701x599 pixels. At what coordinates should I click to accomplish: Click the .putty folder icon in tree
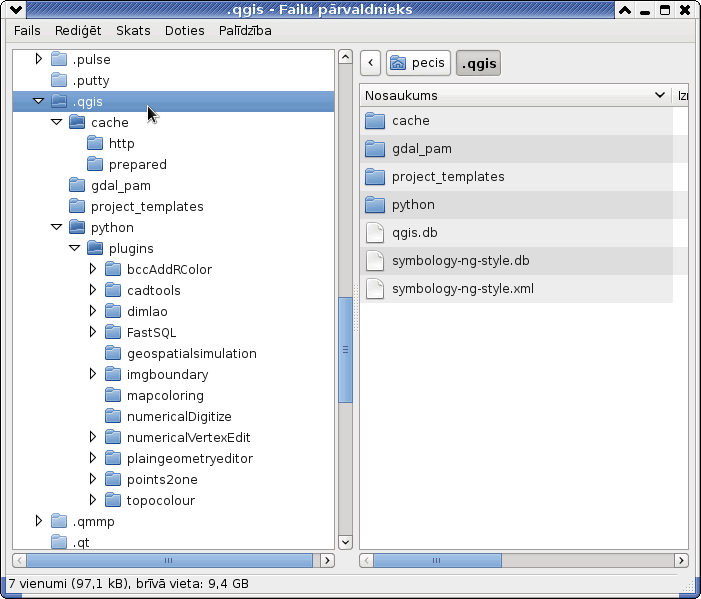[x=59, y=80]
